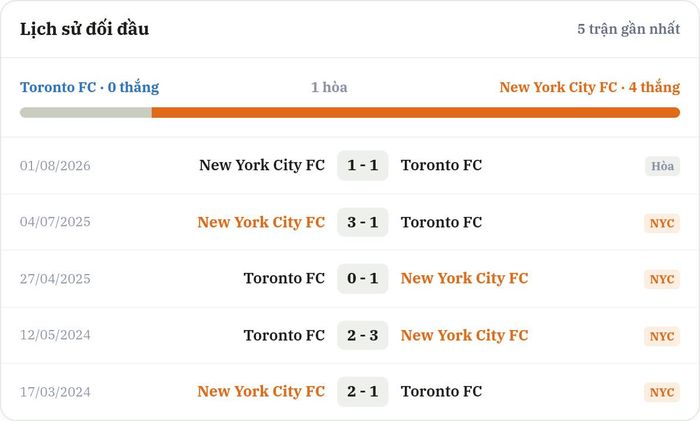This screenshot has height=421, width=700.
Task: Click the NYC tag on 17/03/2024 match
Action: click(662, 392)
